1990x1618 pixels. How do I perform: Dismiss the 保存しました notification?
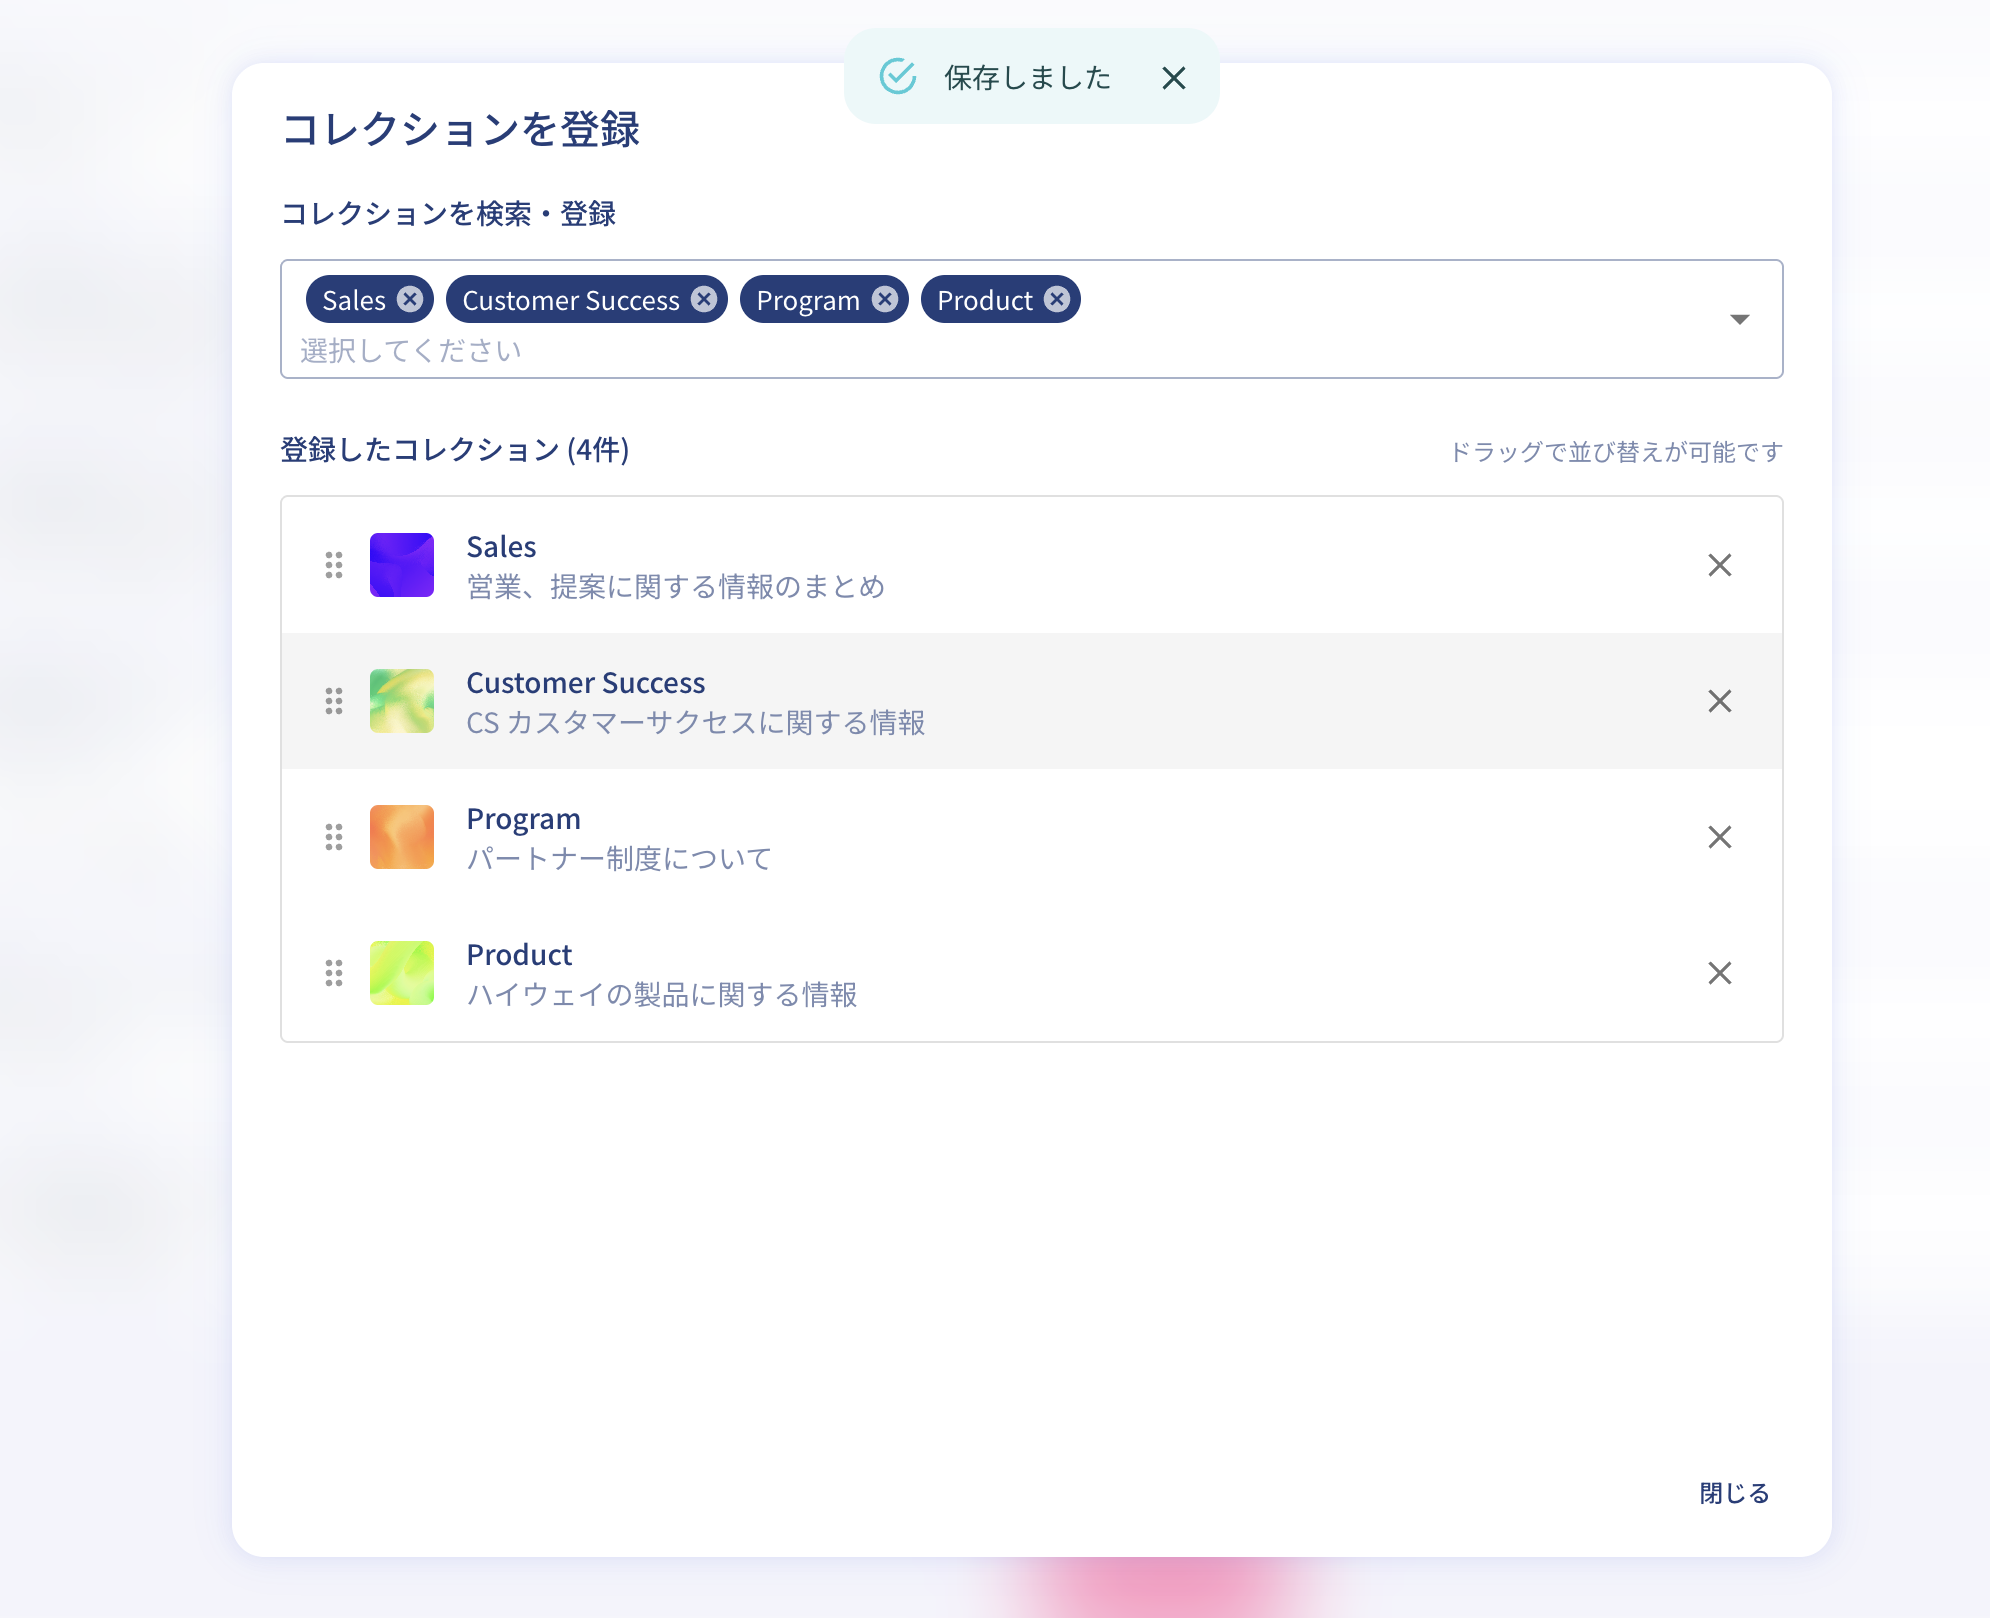click(x=1174, y=78)
